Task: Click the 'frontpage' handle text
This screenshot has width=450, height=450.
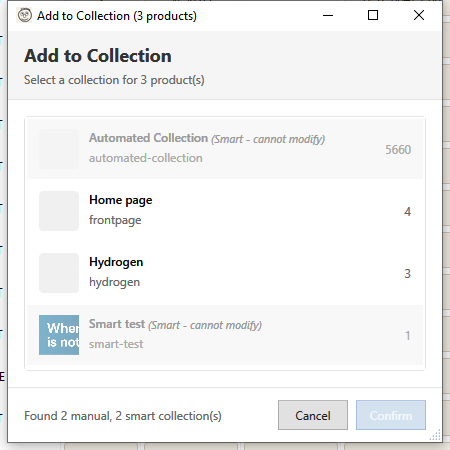Action: coord(115,220)
